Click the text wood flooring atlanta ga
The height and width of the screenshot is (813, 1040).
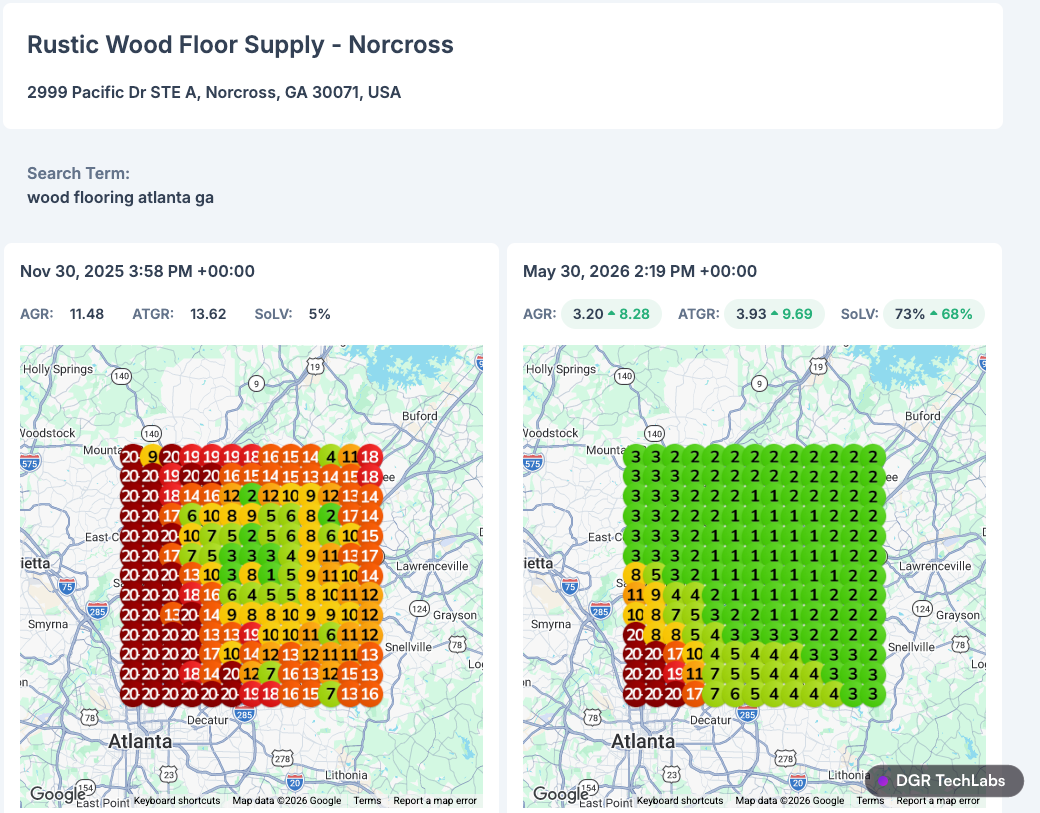[x=120, y=198]
